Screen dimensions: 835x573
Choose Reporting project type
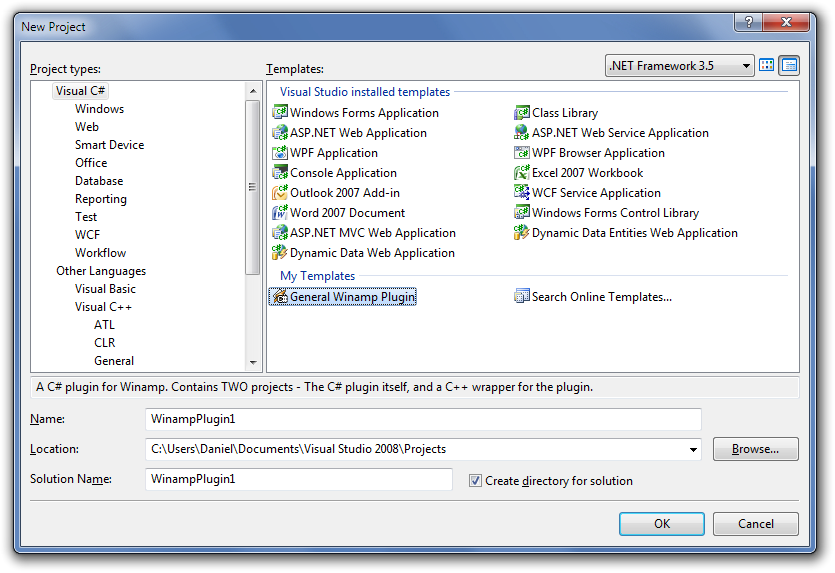coord(101,199)
